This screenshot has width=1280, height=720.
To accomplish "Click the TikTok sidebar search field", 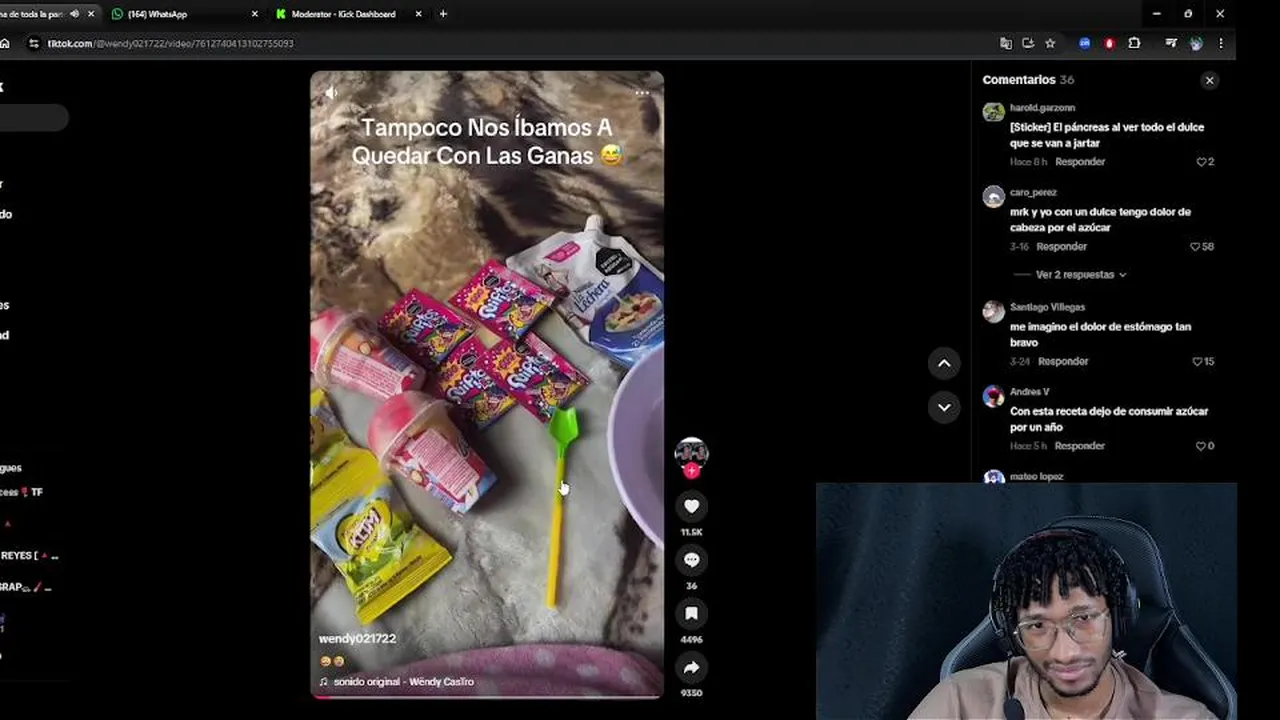I will [32, 118].
